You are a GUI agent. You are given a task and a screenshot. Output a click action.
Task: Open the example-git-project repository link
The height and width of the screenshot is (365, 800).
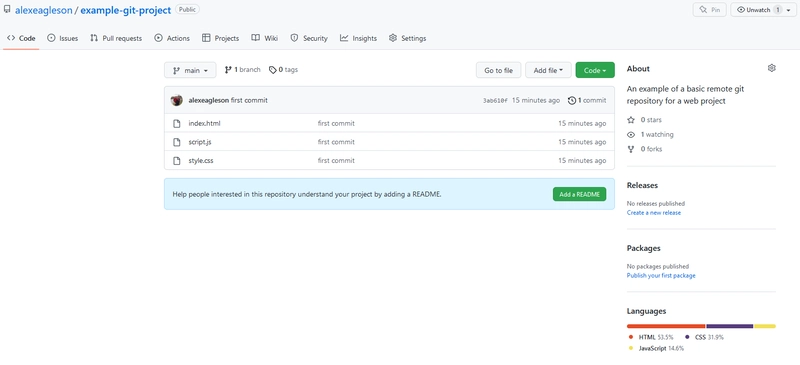point(126,10)
